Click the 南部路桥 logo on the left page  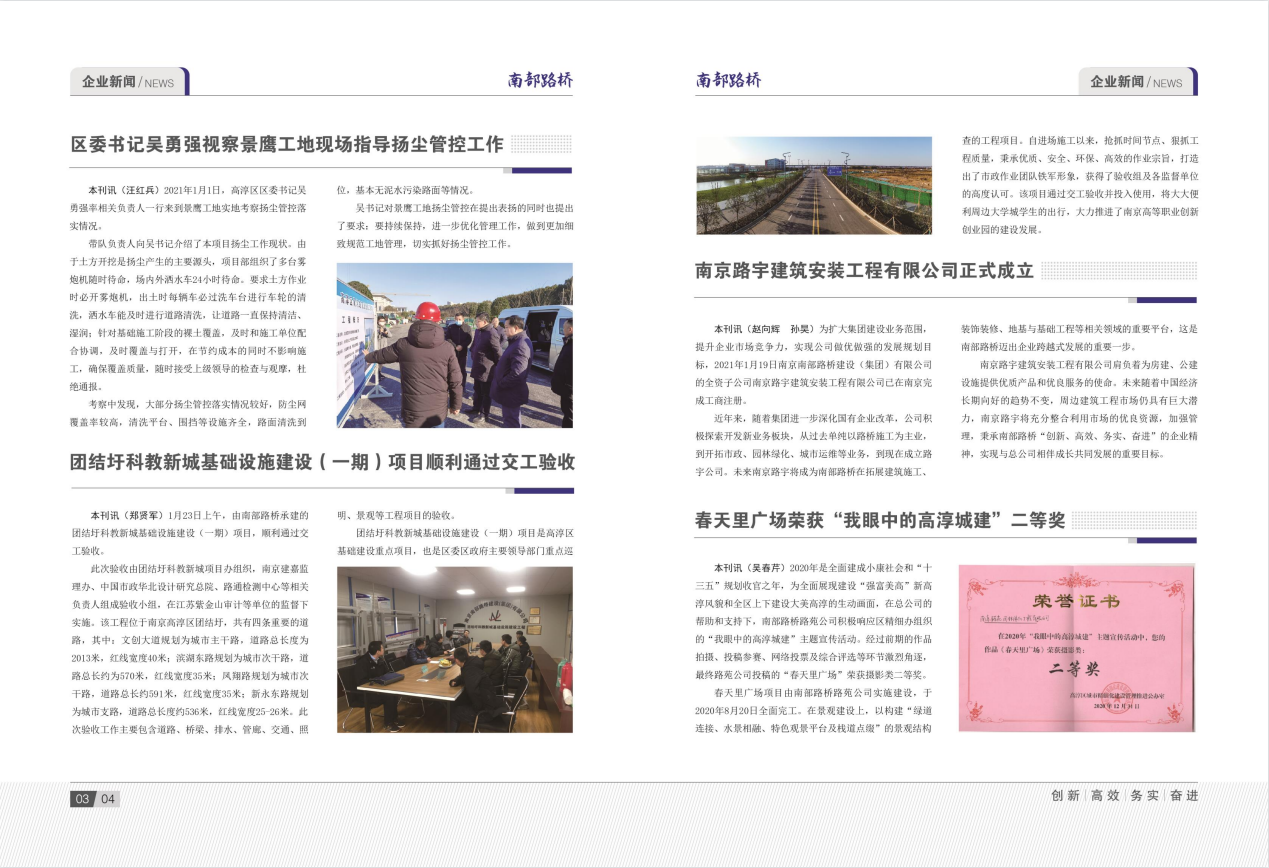click(x=540, y=81)
